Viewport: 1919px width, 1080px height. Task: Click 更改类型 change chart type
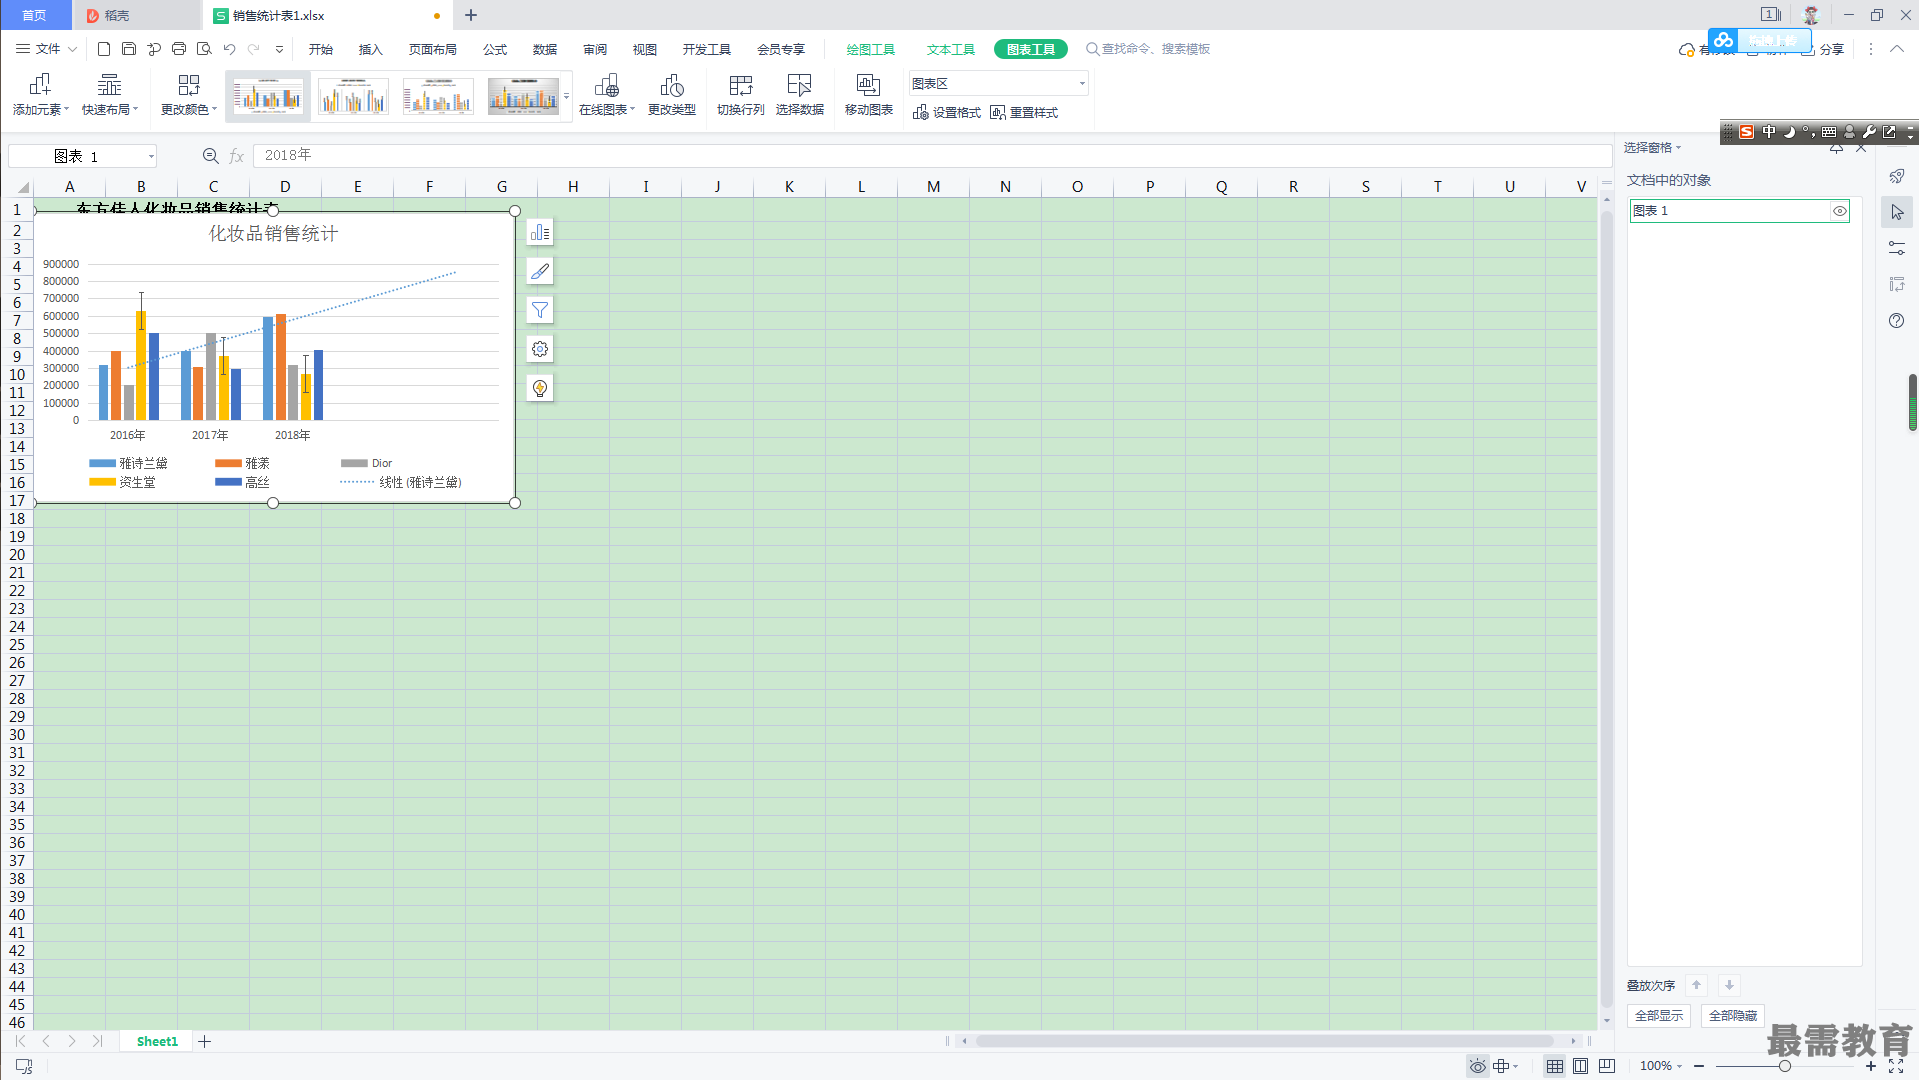[x=671, y=95]
